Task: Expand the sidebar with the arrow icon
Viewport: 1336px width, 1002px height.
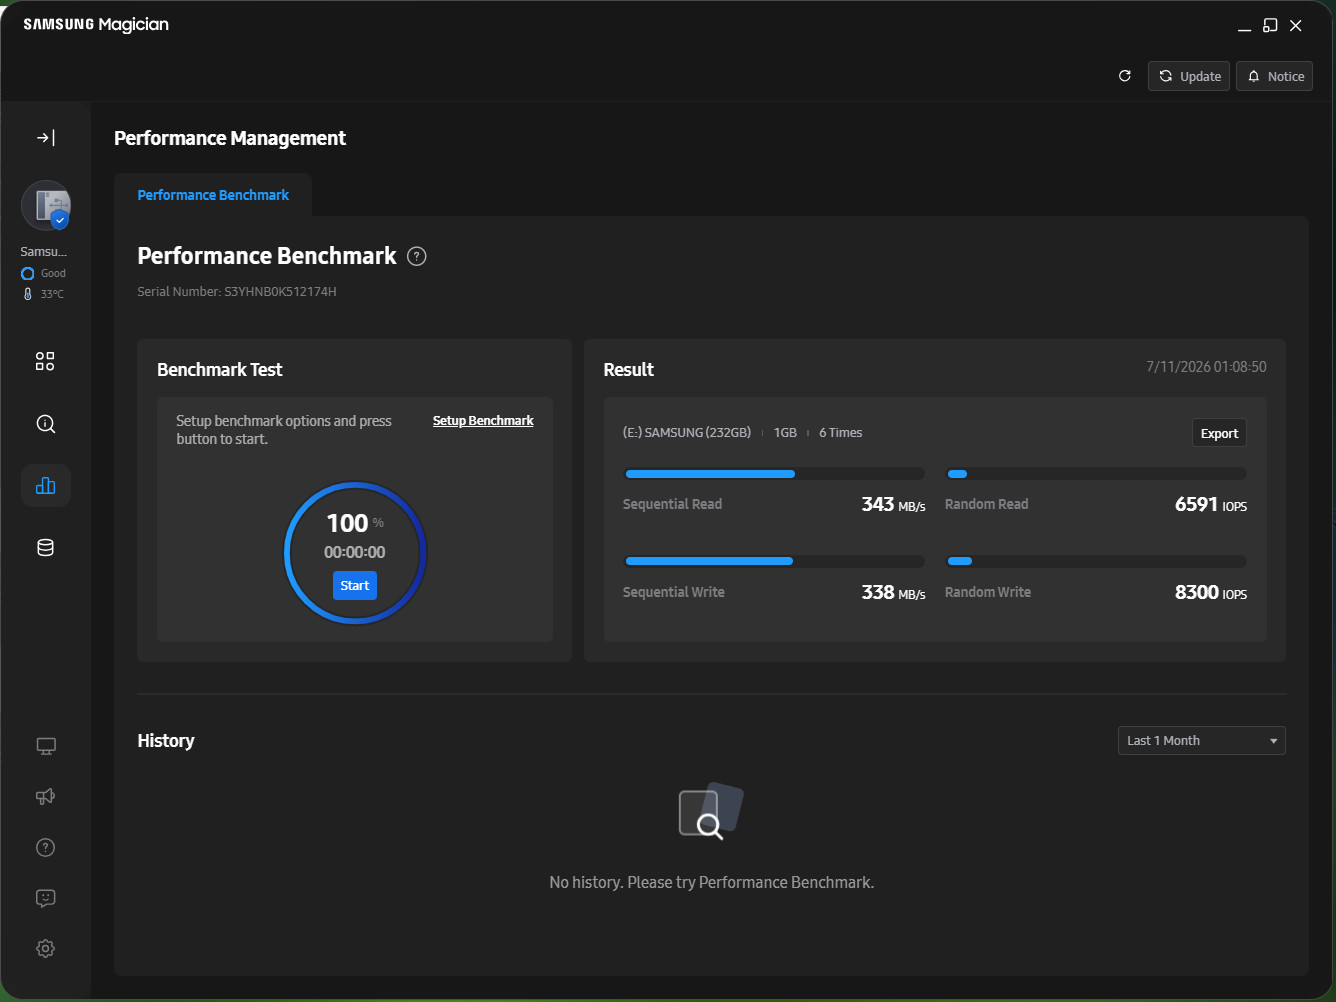Action: 46,138
